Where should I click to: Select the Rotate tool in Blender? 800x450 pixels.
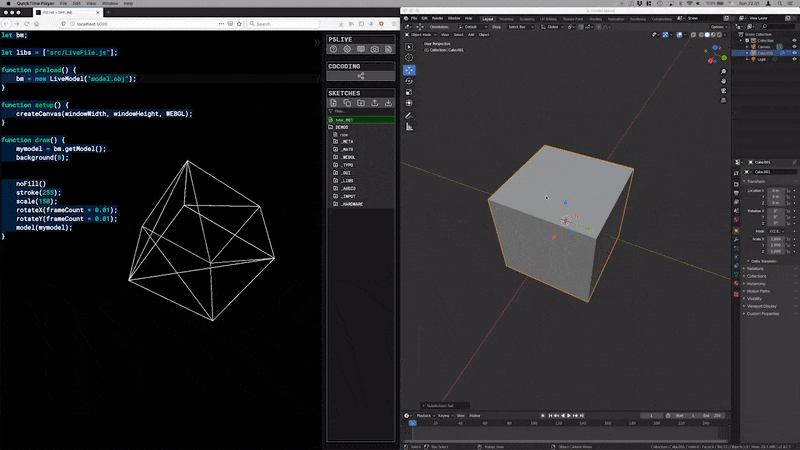point(409,81)
